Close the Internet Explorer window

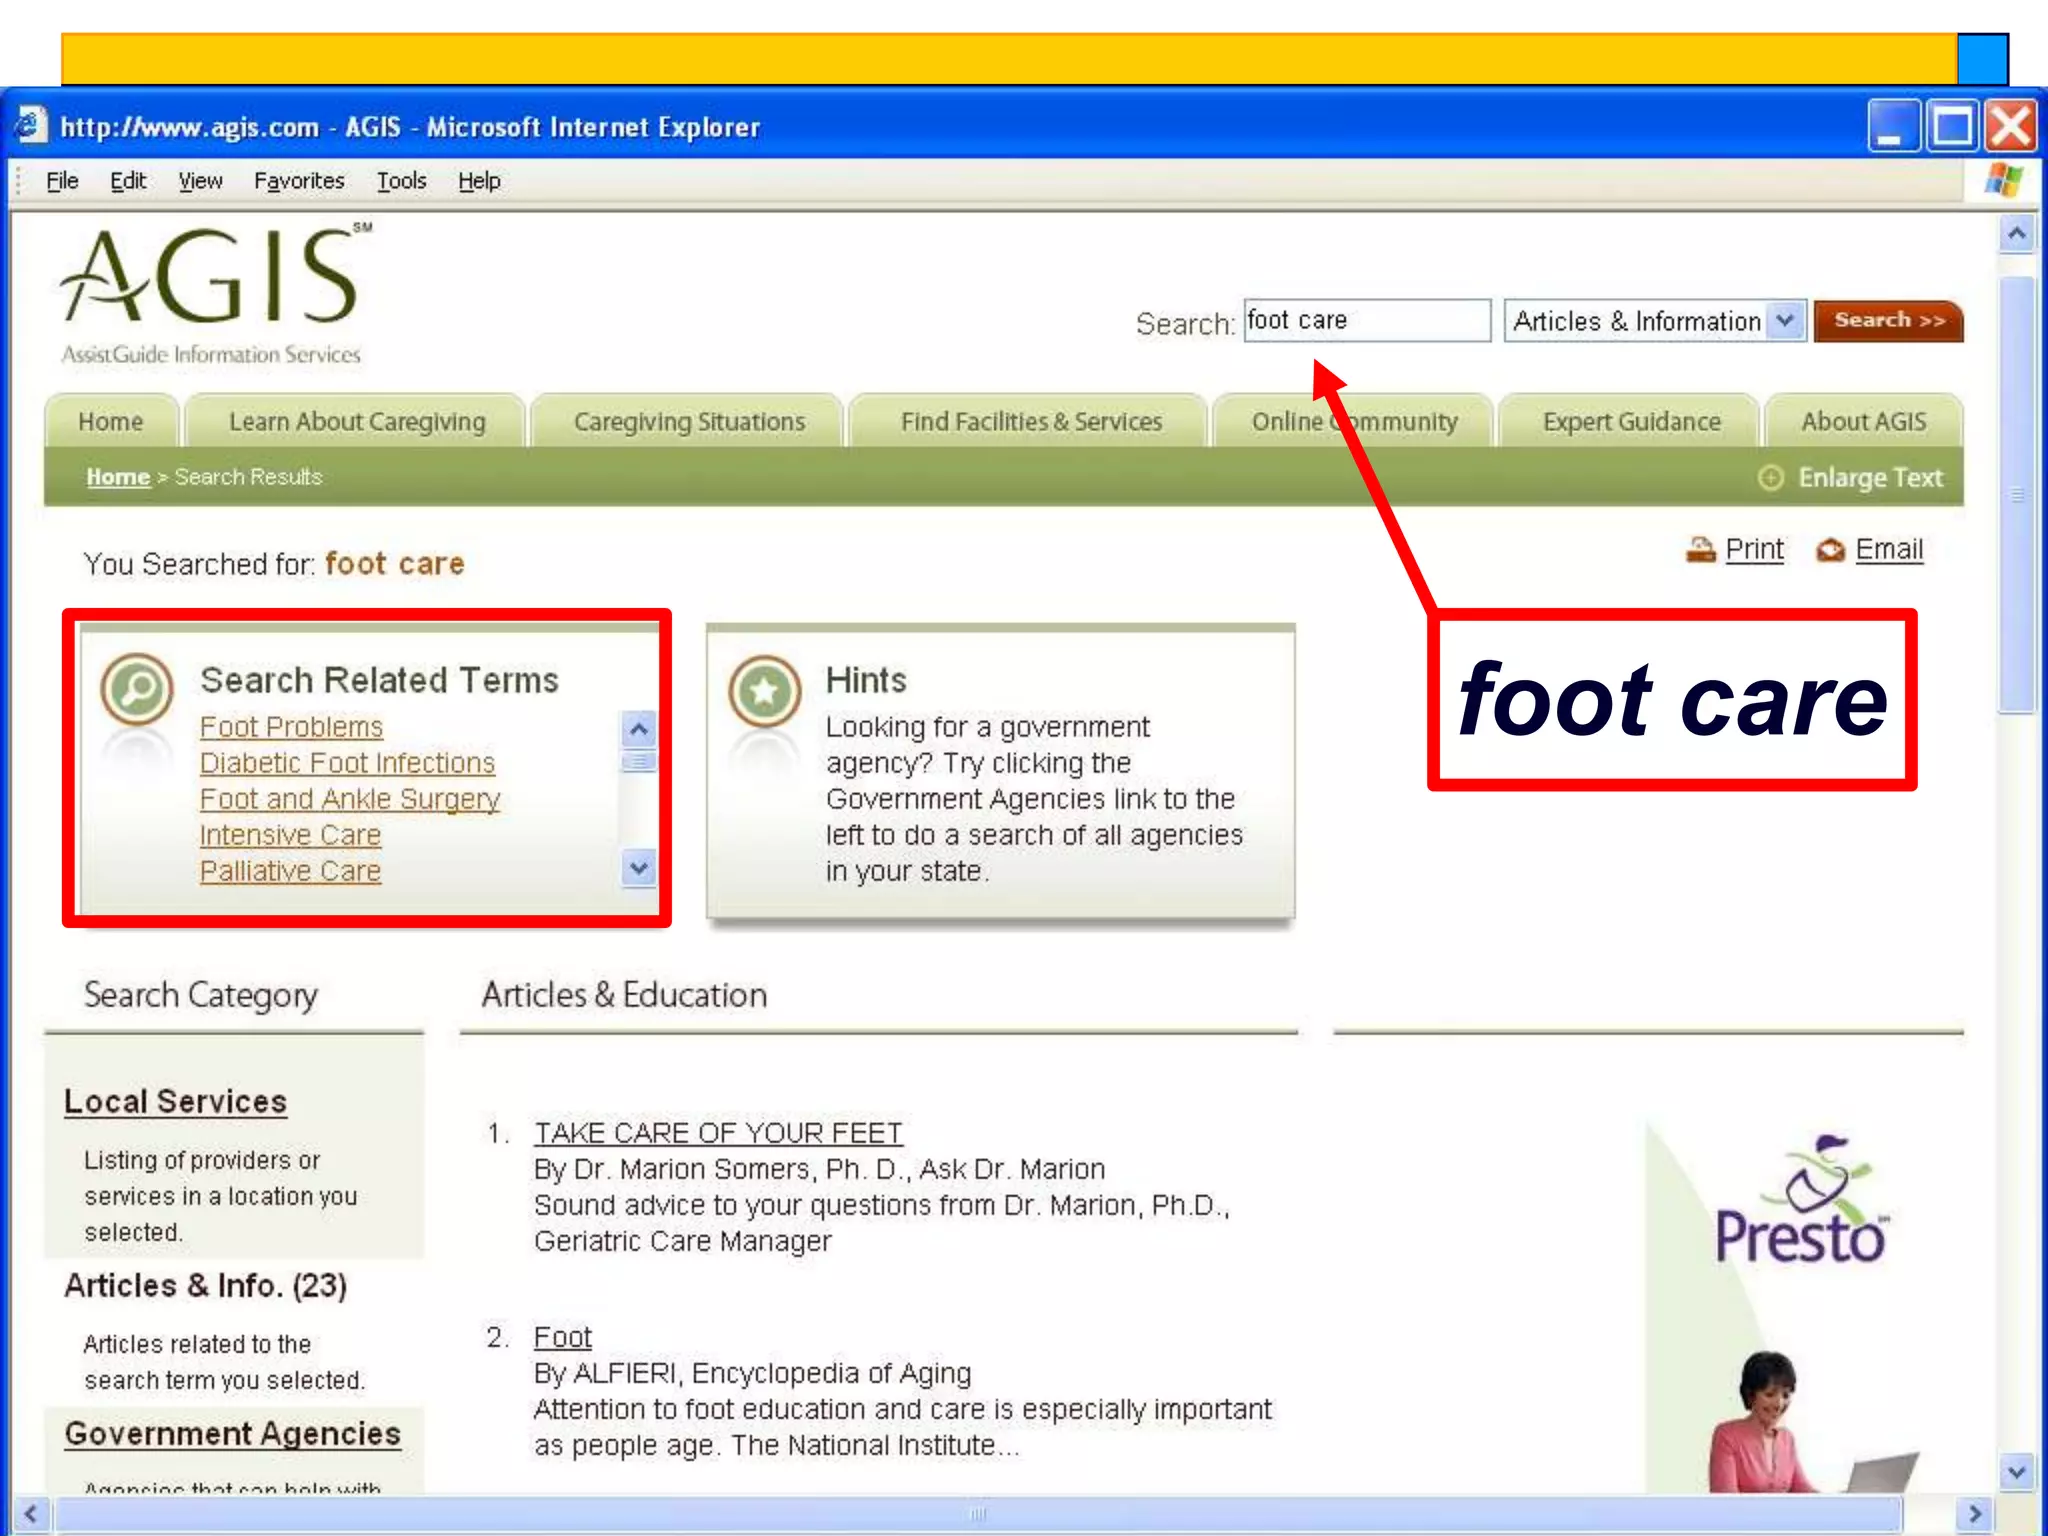click(2011, 126)
